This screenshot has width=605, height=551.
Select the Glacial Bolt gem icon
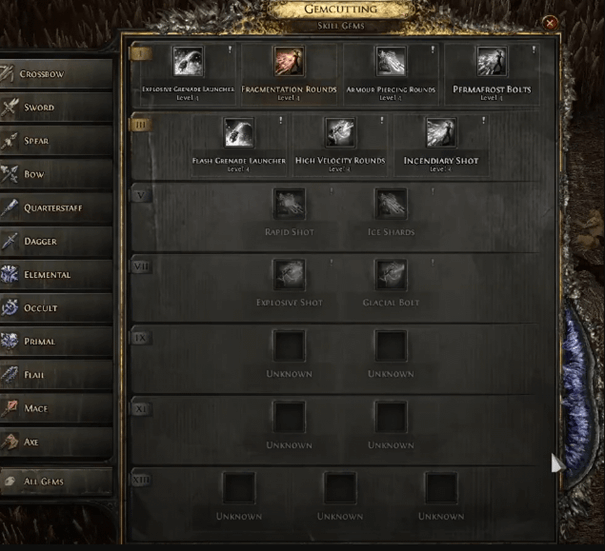[x=391, y=275]
